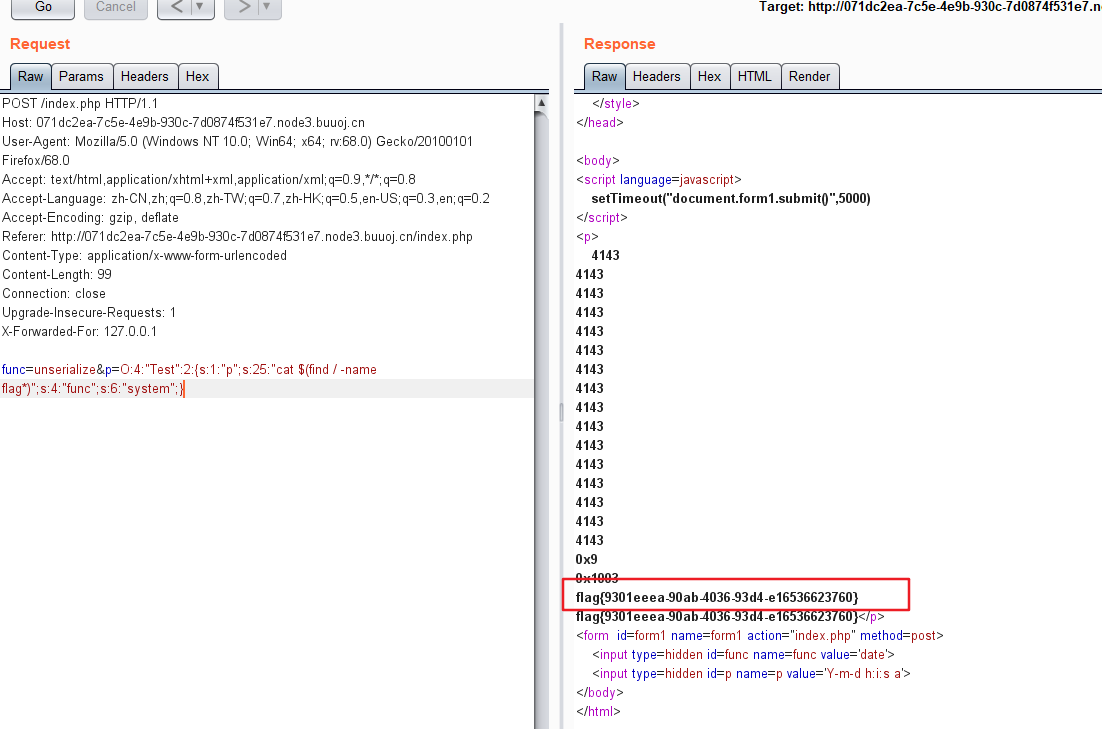Go forward with the next history arrow

coord(243,7)
